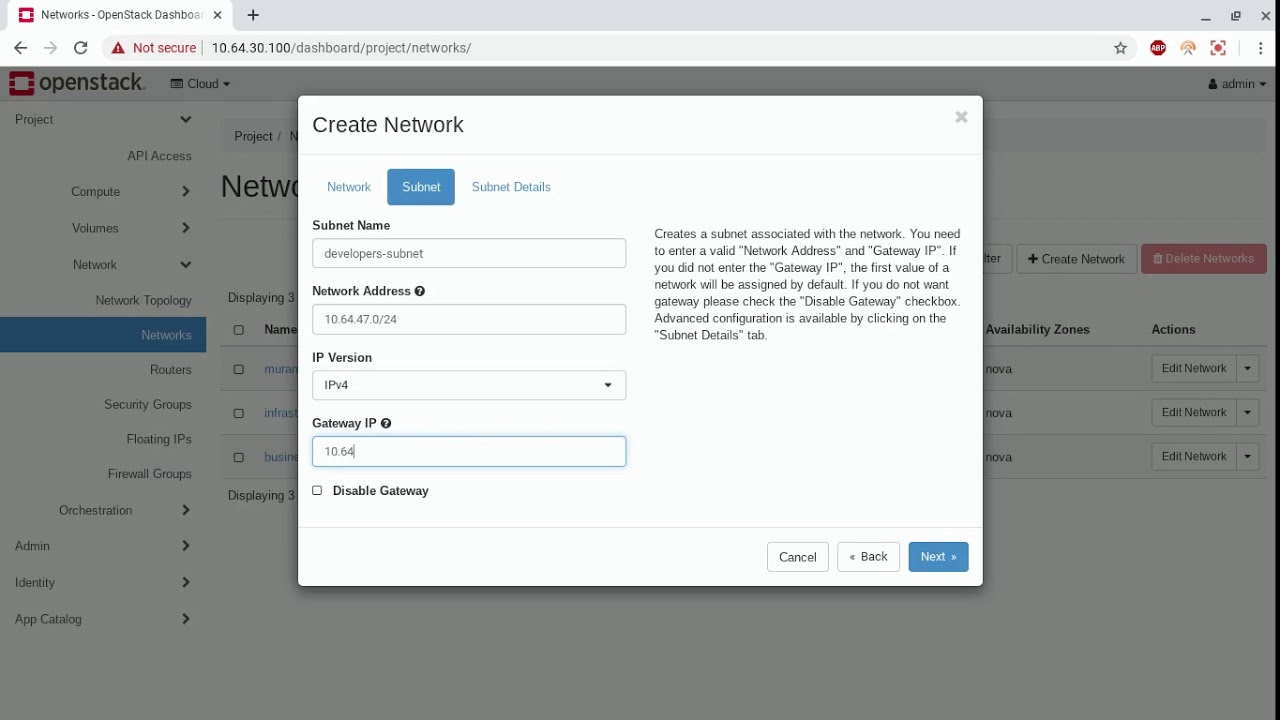
Task: Select the Subnet tab
Action: [421, 187]
